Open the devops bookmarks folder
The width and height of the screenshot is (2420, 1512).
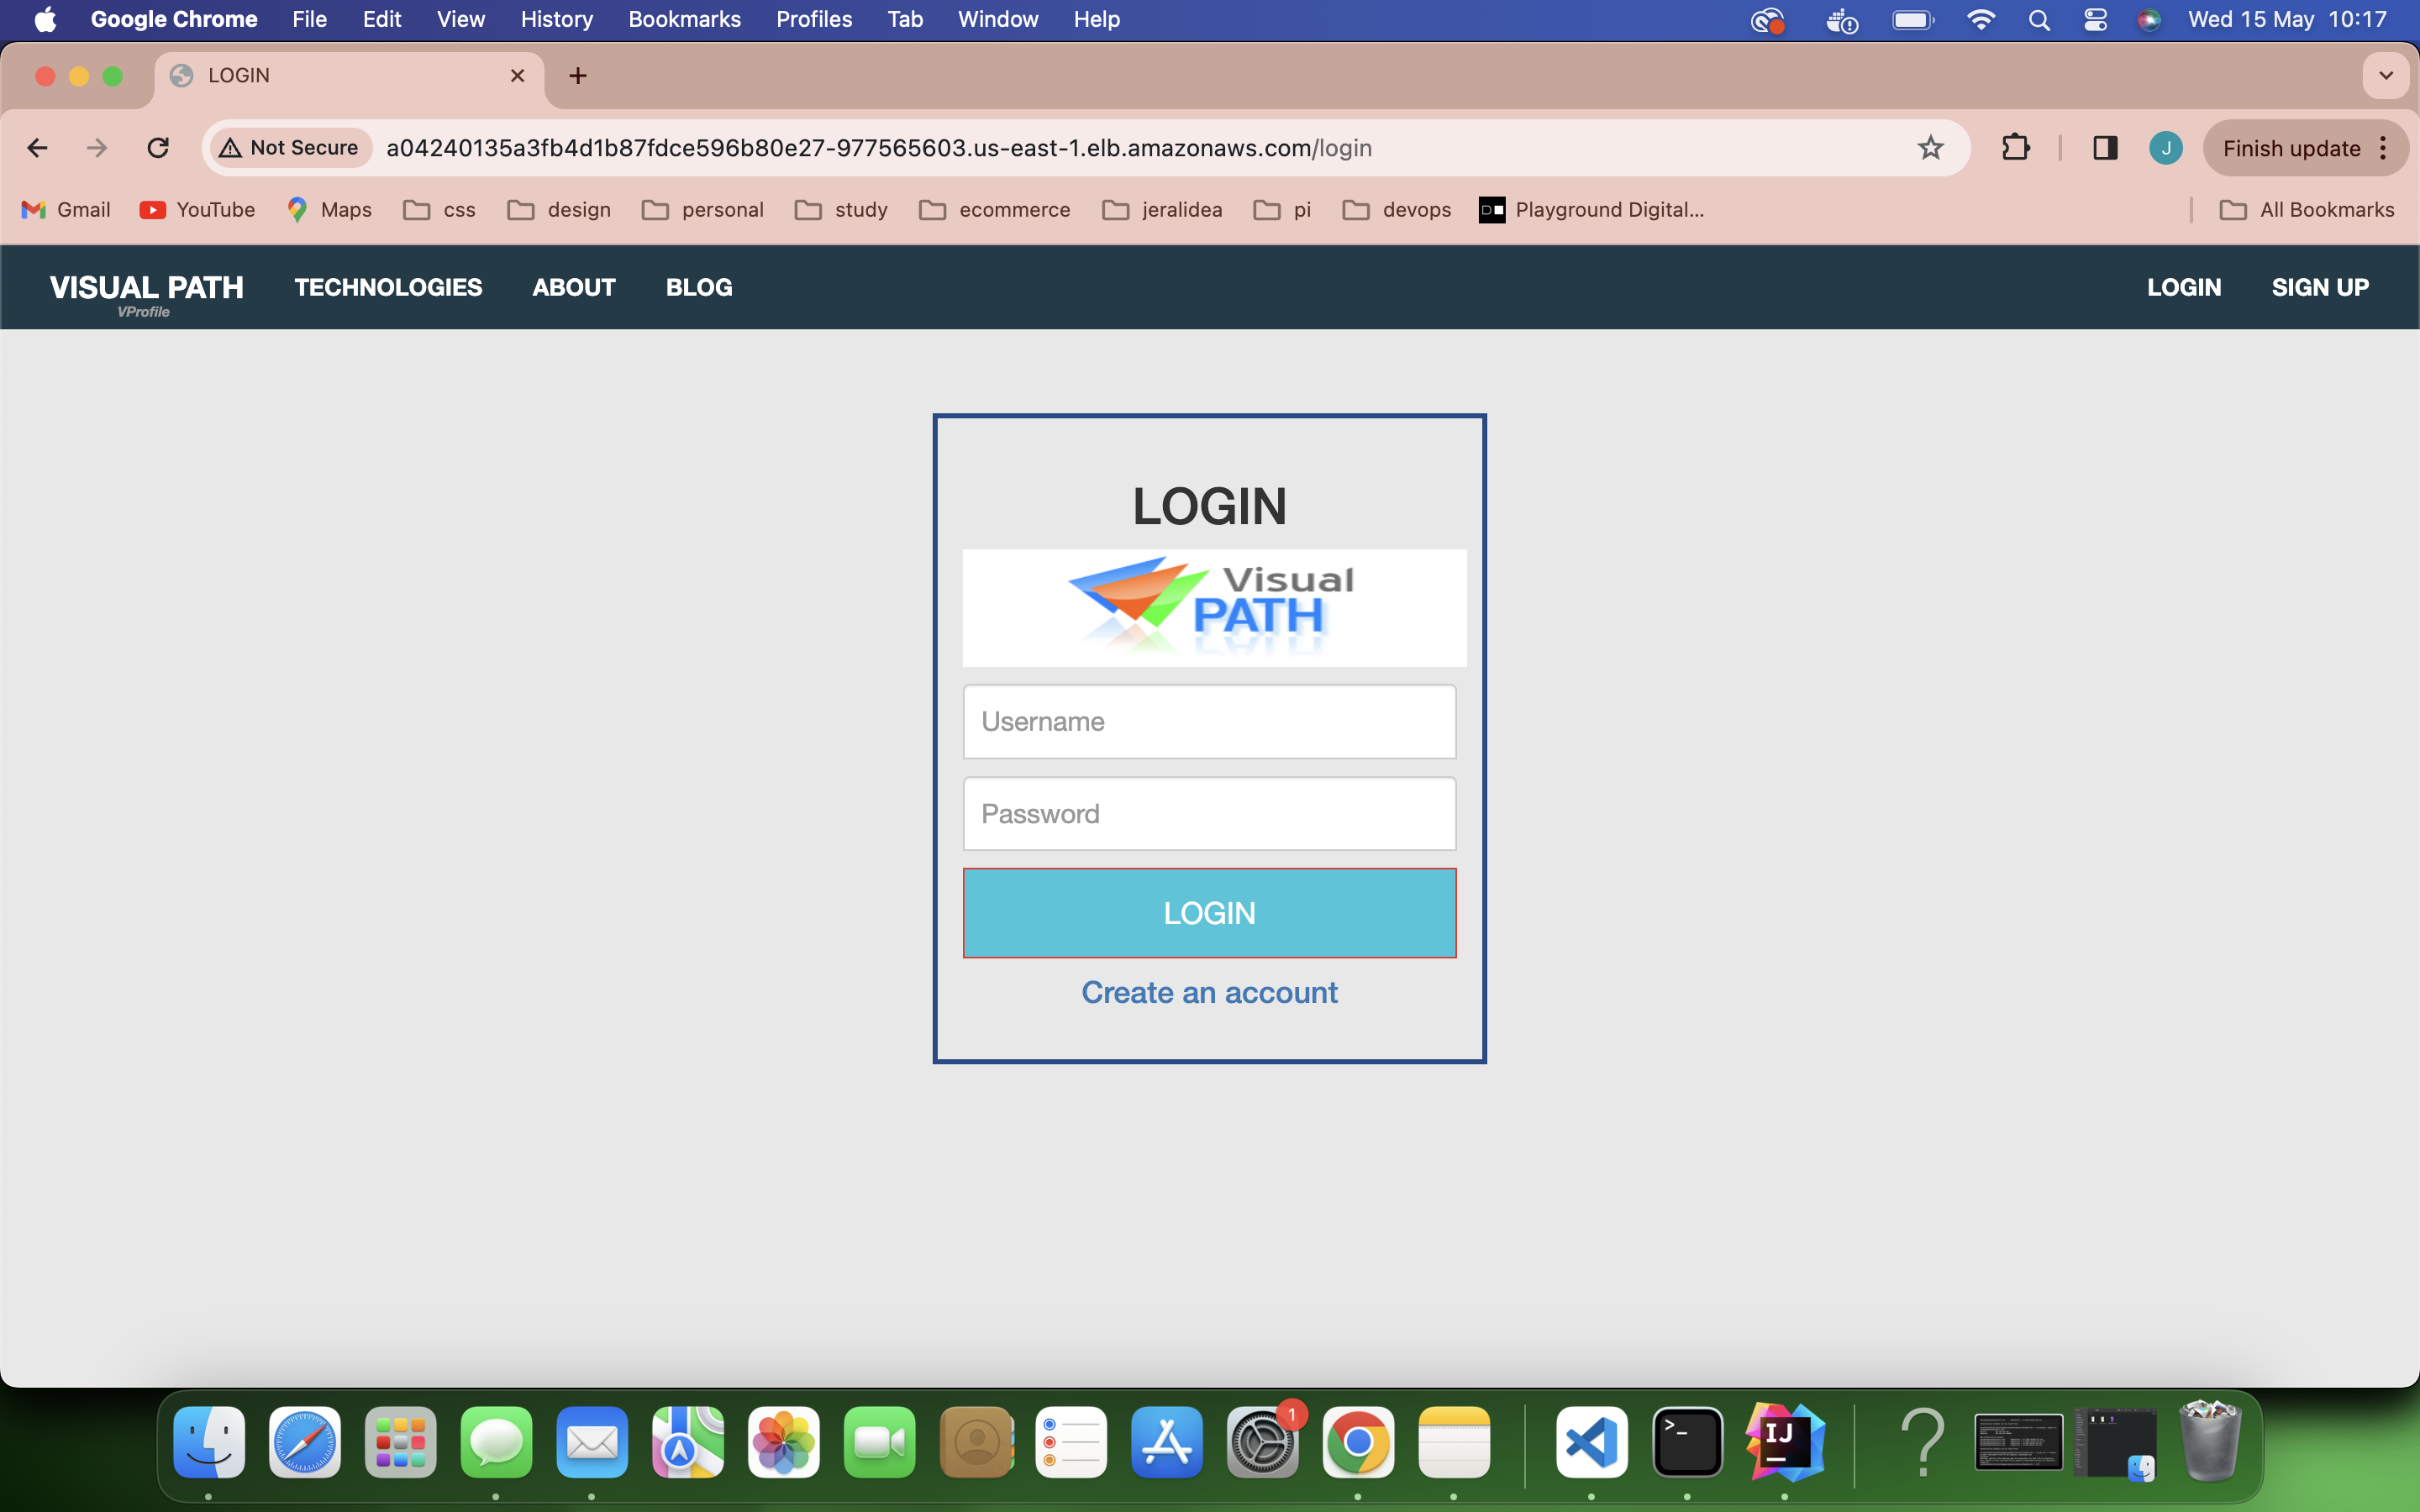[x=1397, y=210]
